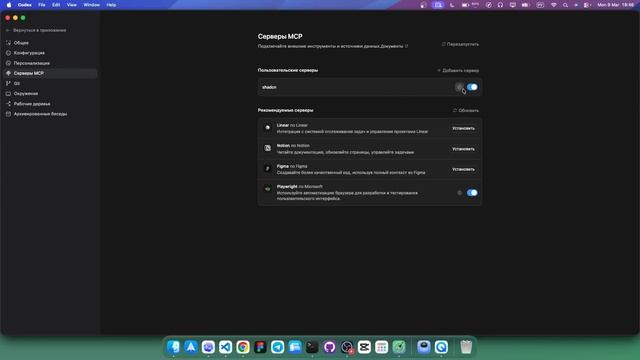Toggle the Playwright server switch
Screen dimensions: 640x360
pos(472,193)
